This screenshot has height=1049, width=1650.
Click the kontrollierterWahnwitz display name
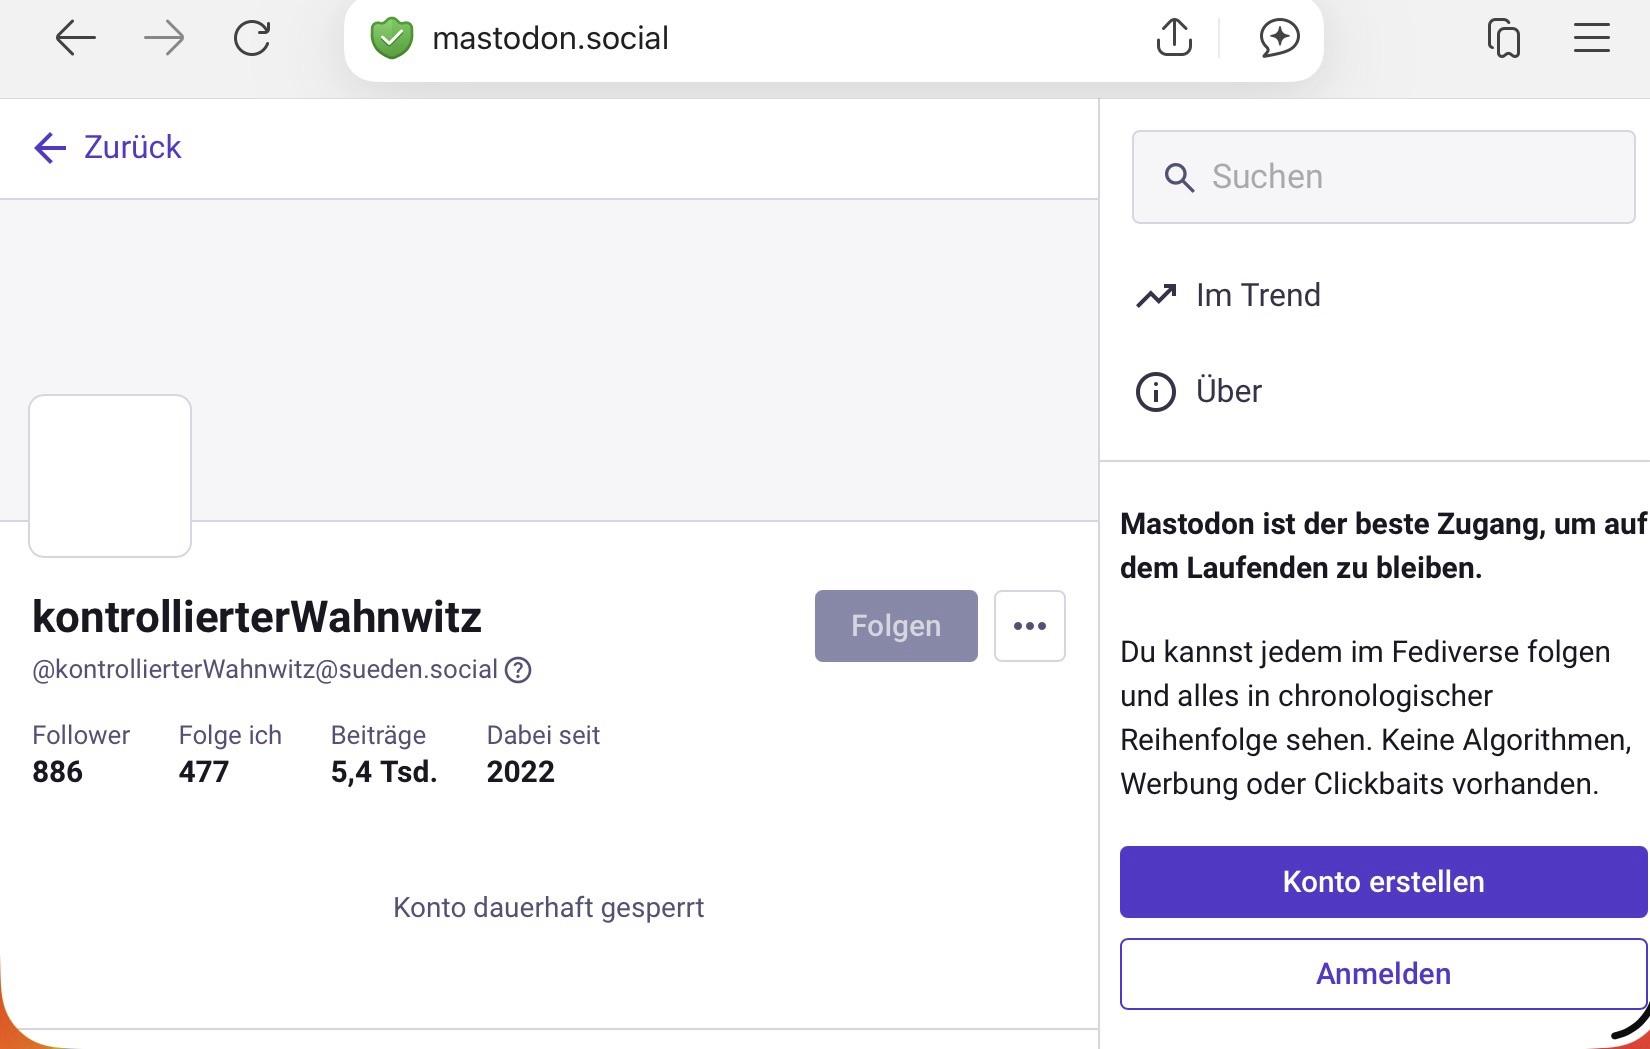[257, 617]
